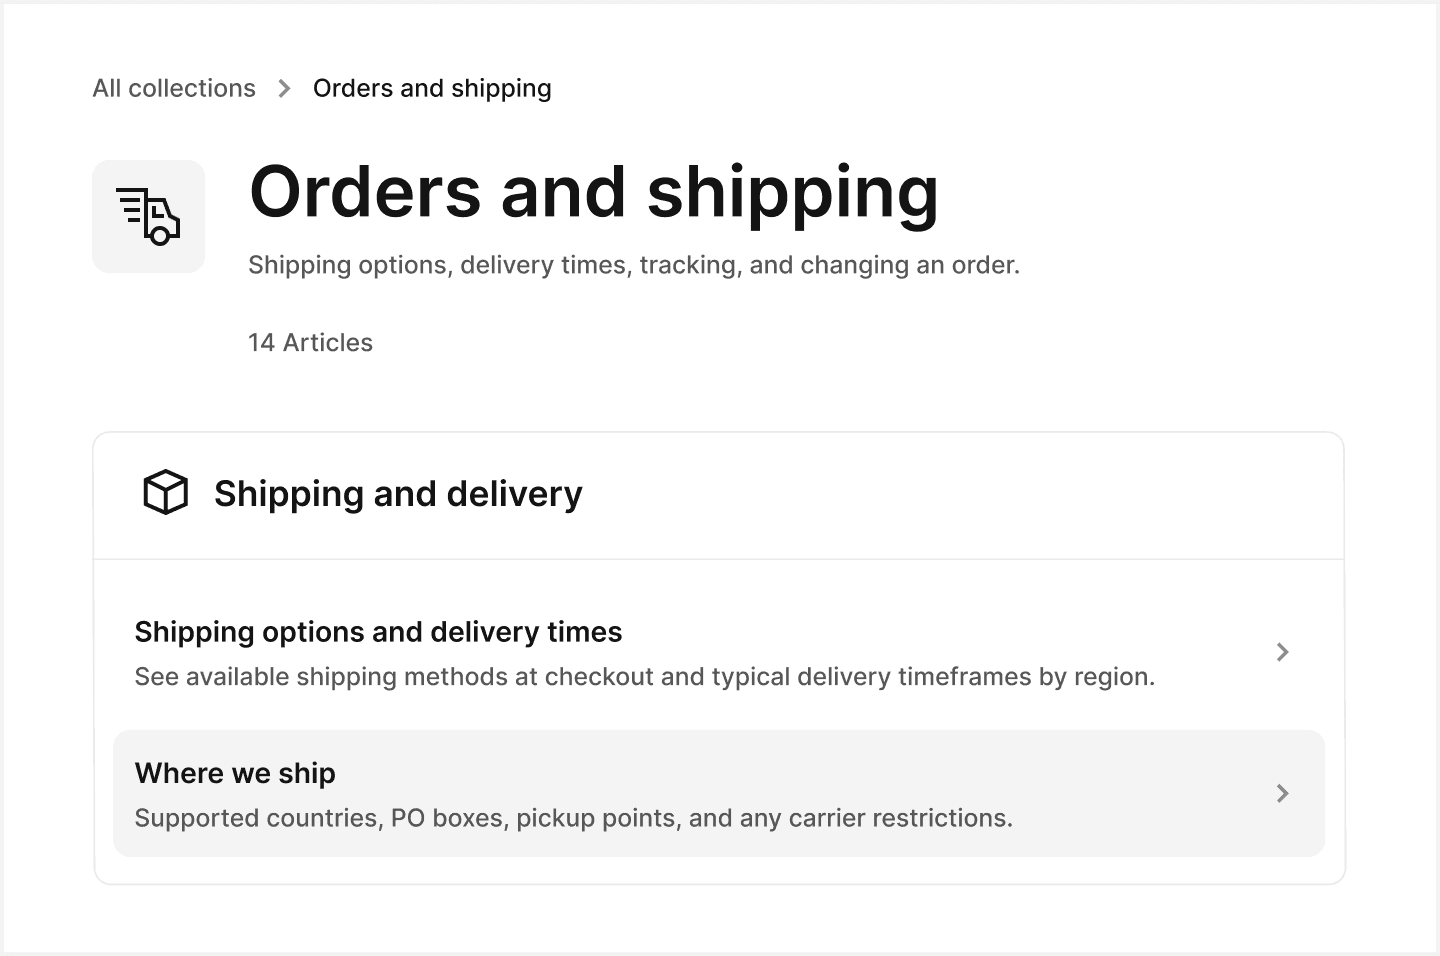Click the Where we ship description text
This screenshot has width=1440, height=956.
572,817
